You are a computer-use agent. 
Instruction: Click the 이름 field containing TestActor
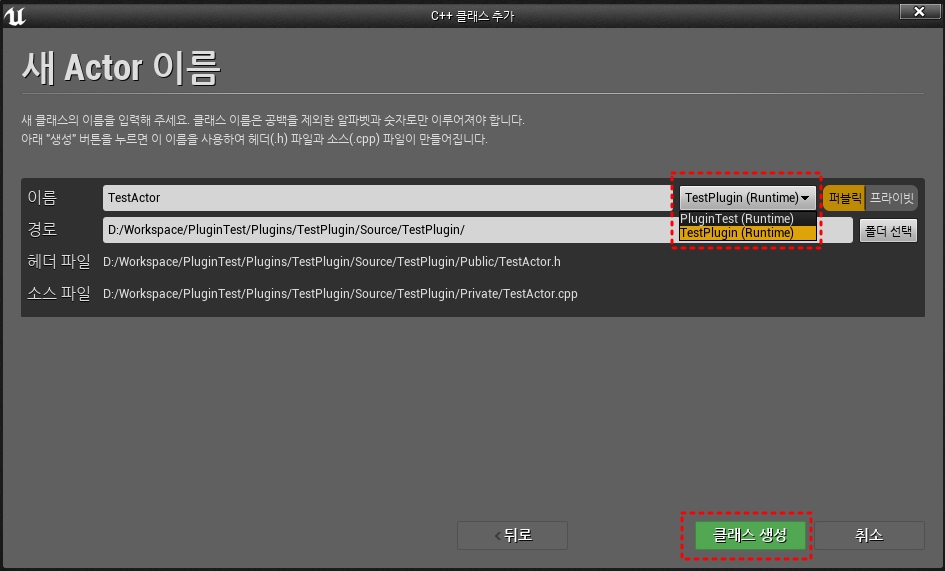click(388, 198)
